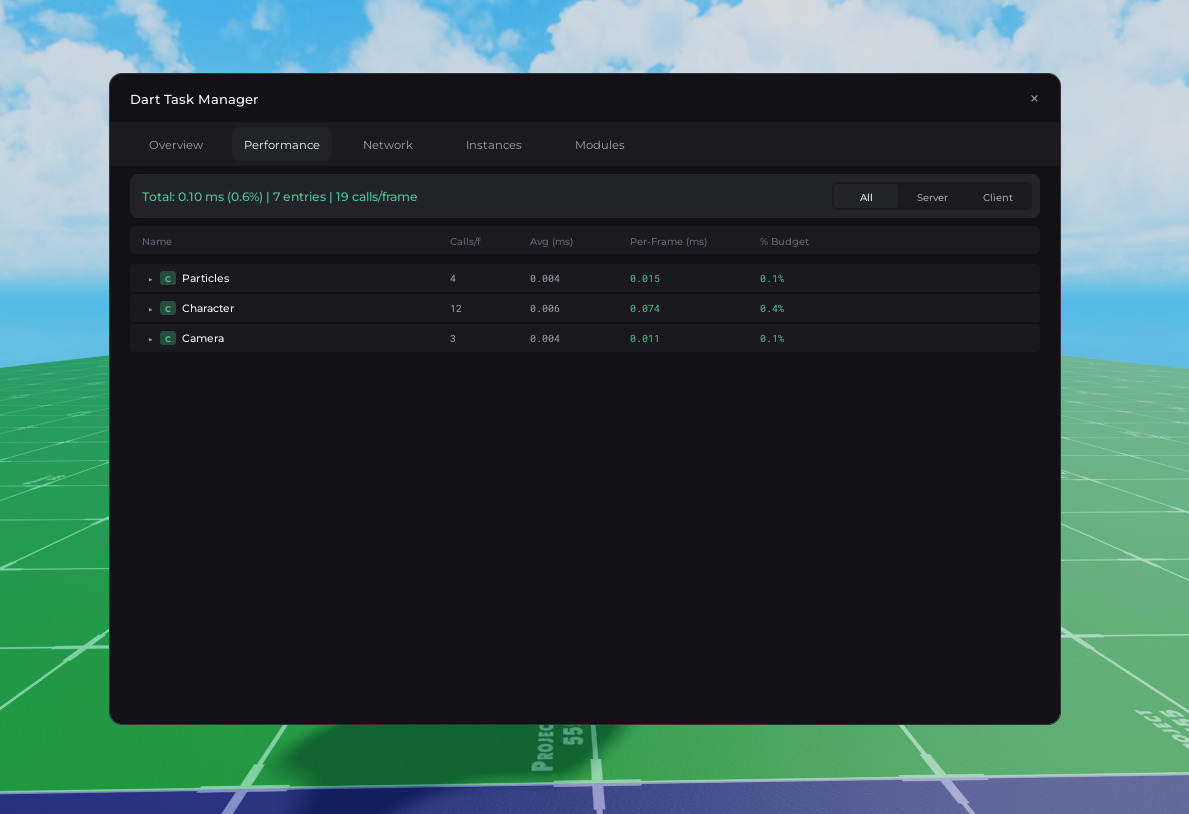Viewport: 1189px width, 814px height.
Task: Click Character calls value 12
Action: pos(456,309)
